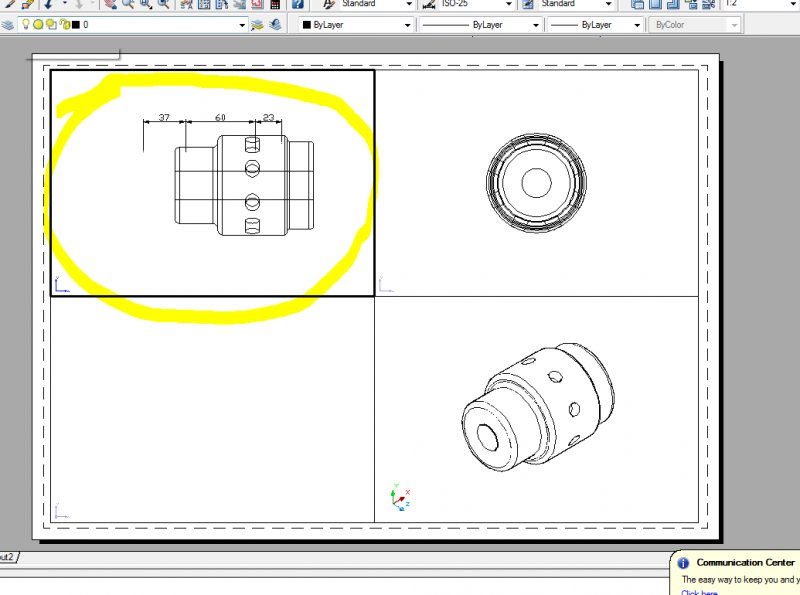Open the Markup Set Manager icon
The image size is (800, 595).
(x=257, y=4)
